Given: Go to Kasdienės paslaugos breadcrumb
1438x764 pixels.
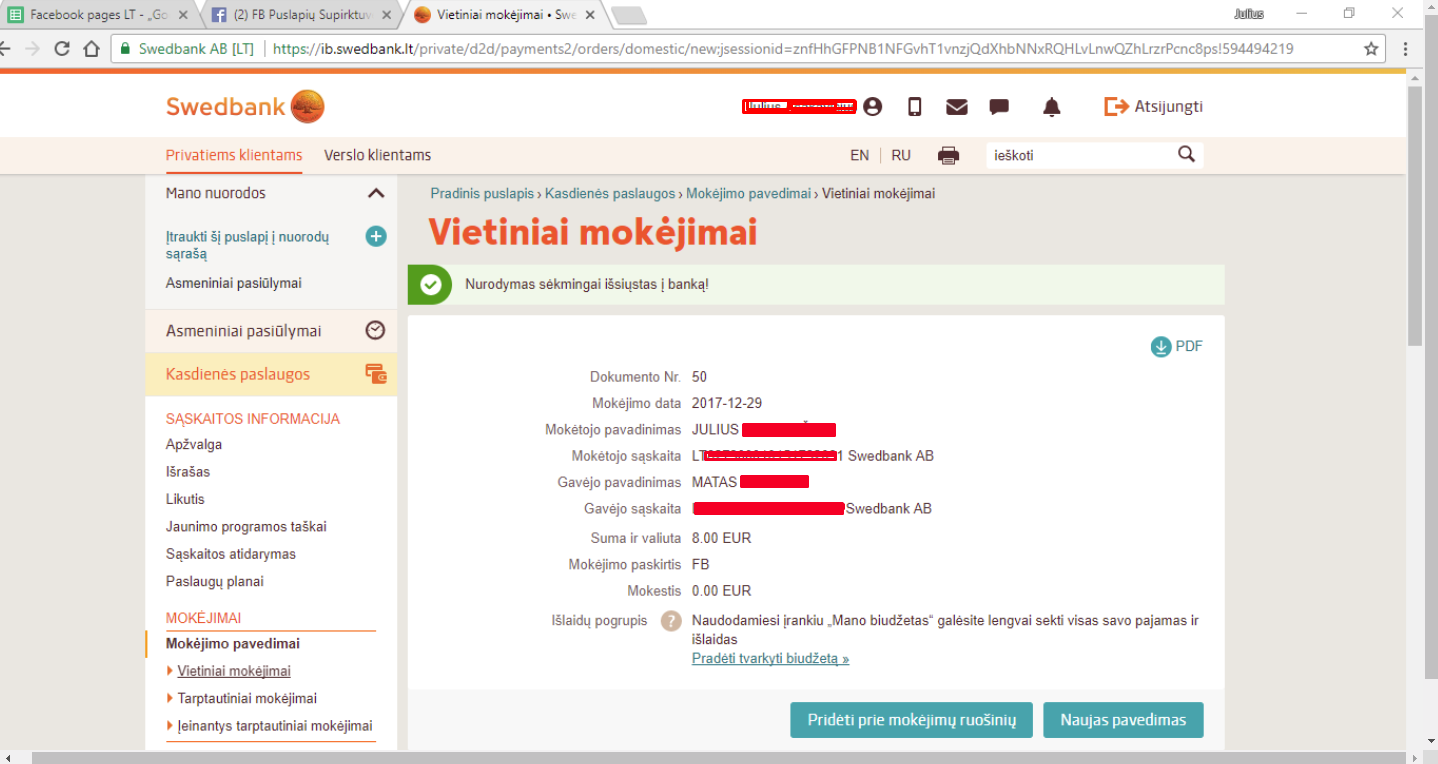Looking at the screenshot, I should coord(610,193).
